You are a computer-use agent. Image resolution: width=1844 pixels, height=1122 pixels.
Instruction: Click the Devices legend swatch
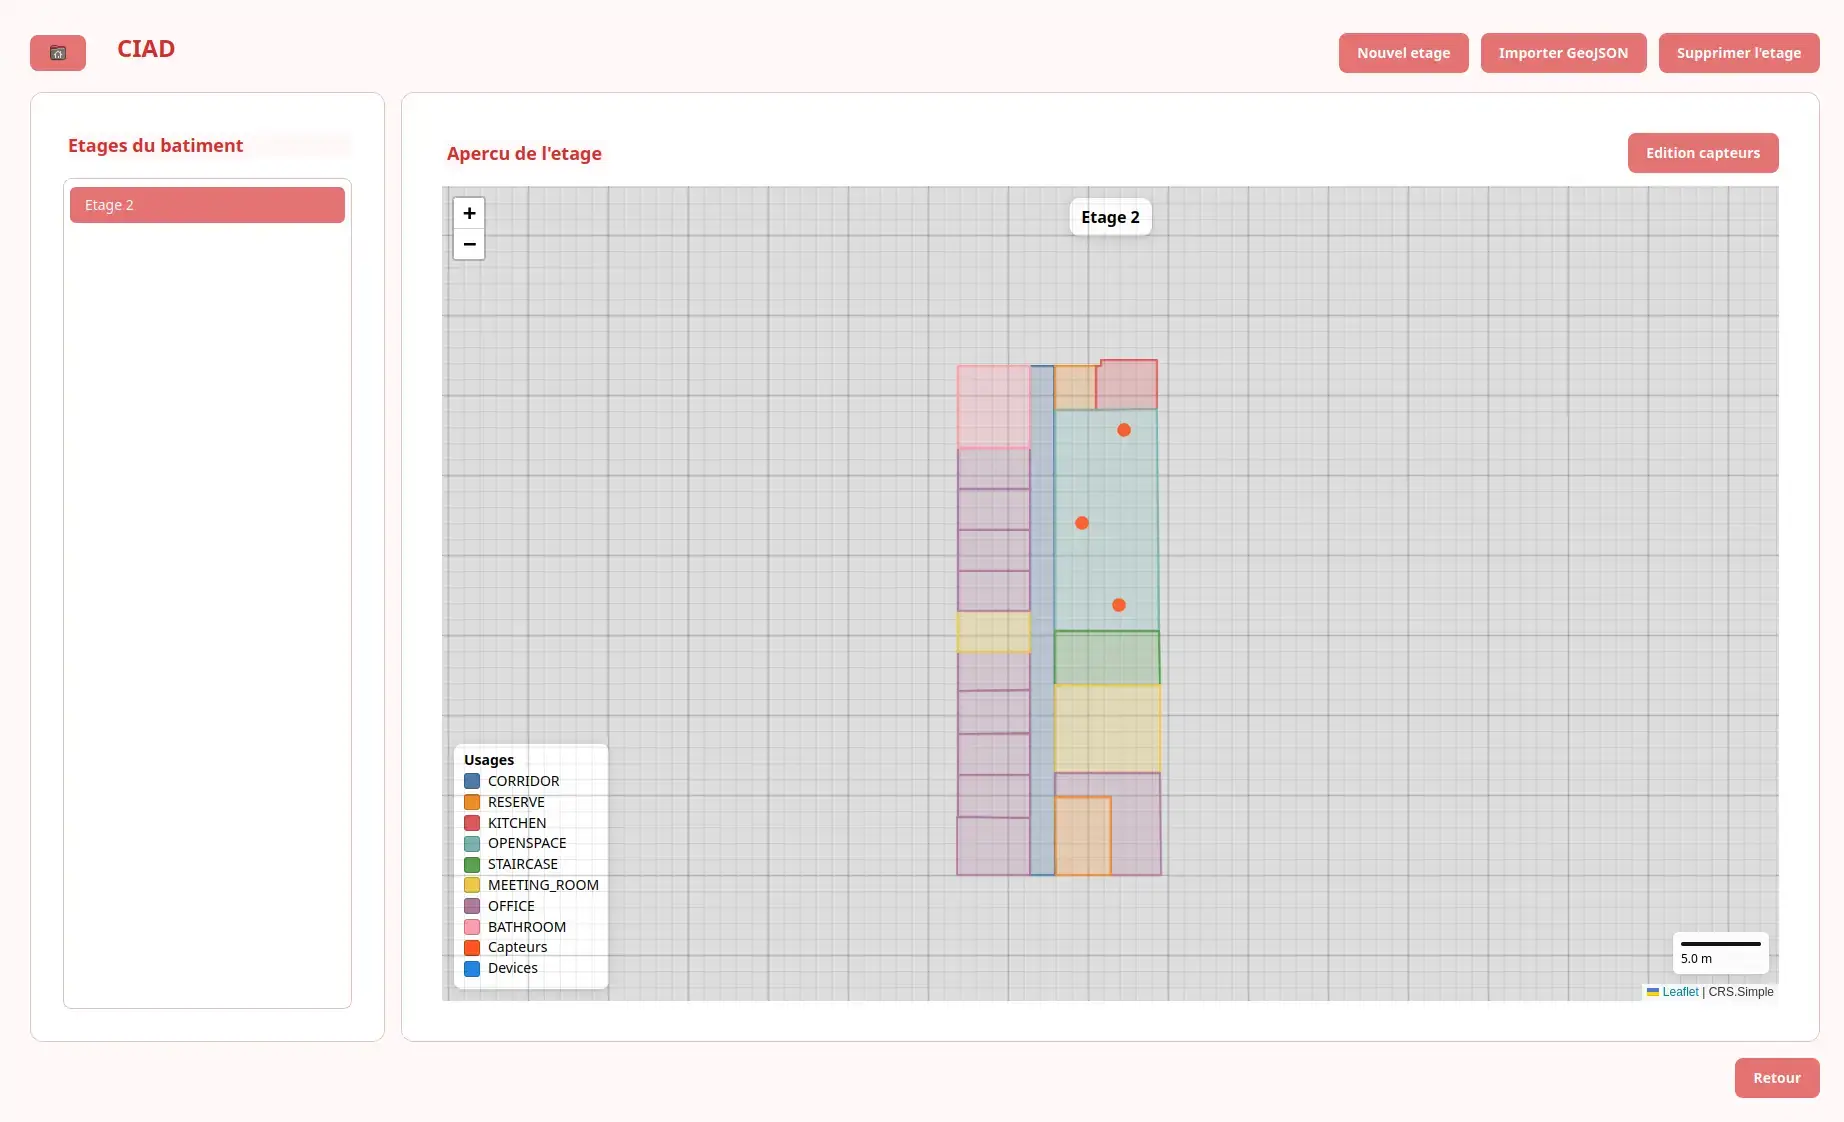(x=472, y=968)
